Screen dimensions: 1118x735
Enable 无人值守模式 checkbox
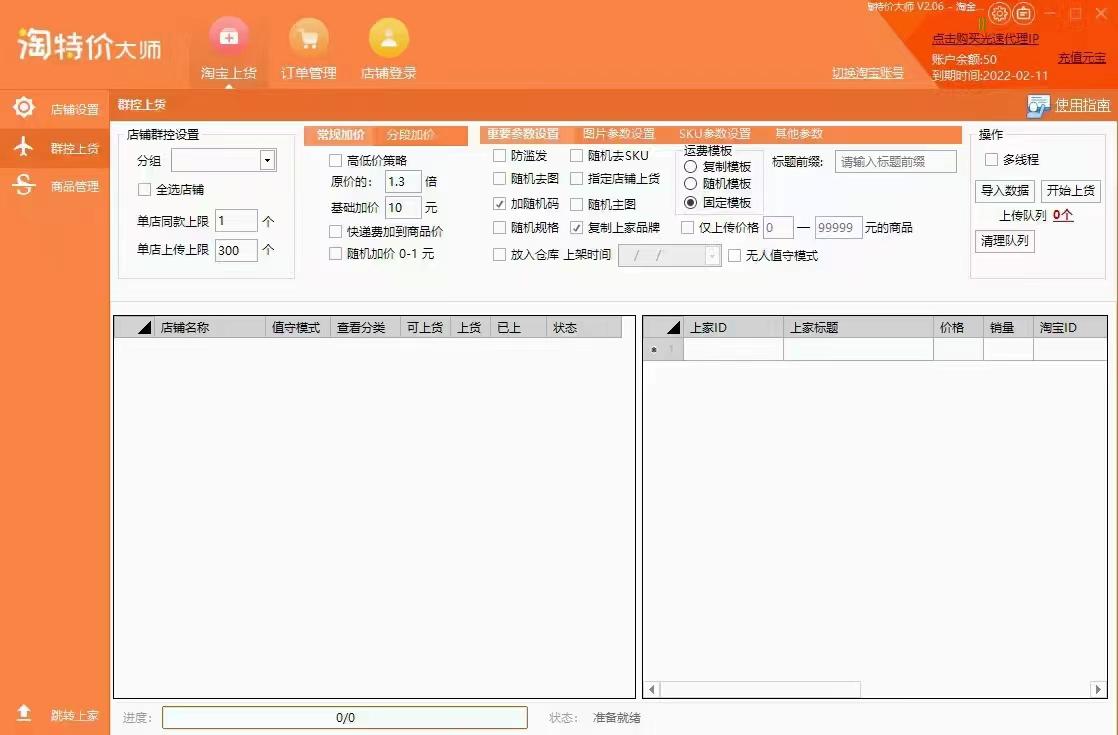[x=734, y=255]
